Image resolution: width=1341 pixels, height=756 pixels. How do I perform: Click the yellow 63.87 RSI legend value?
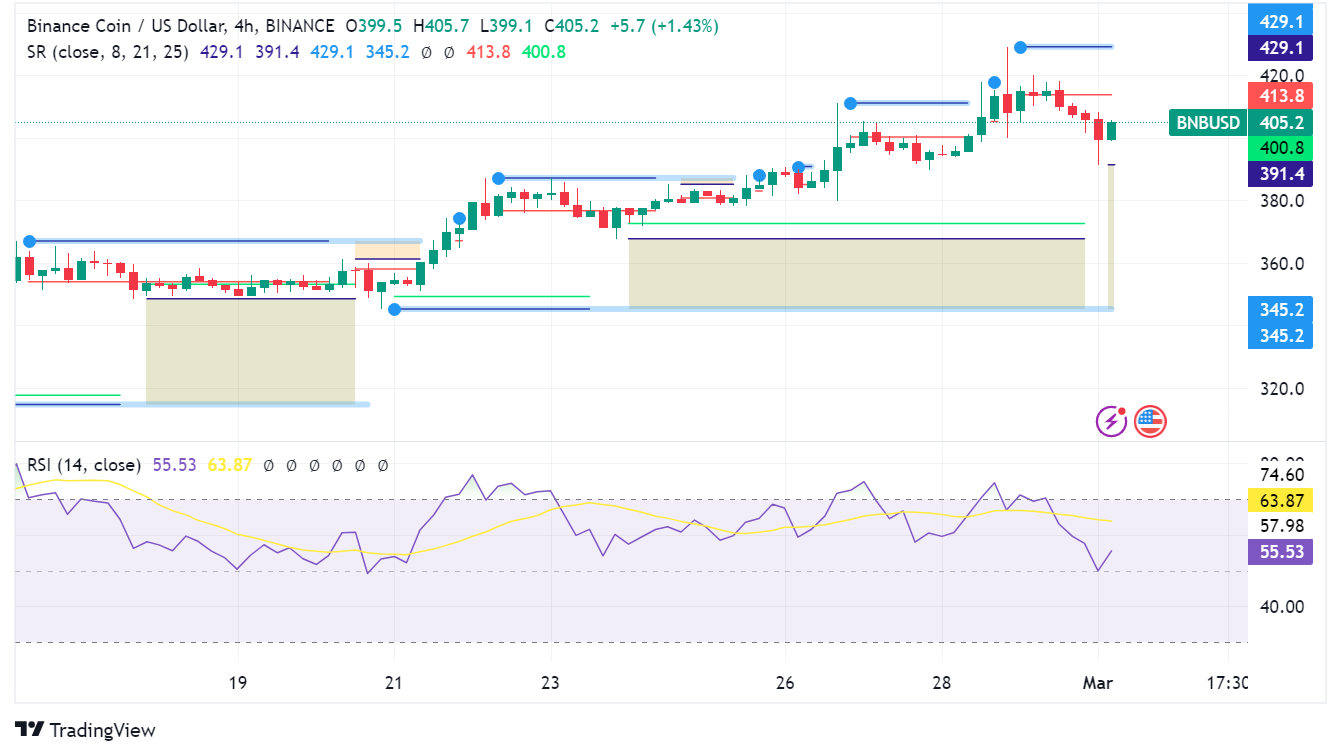[229, 465]
